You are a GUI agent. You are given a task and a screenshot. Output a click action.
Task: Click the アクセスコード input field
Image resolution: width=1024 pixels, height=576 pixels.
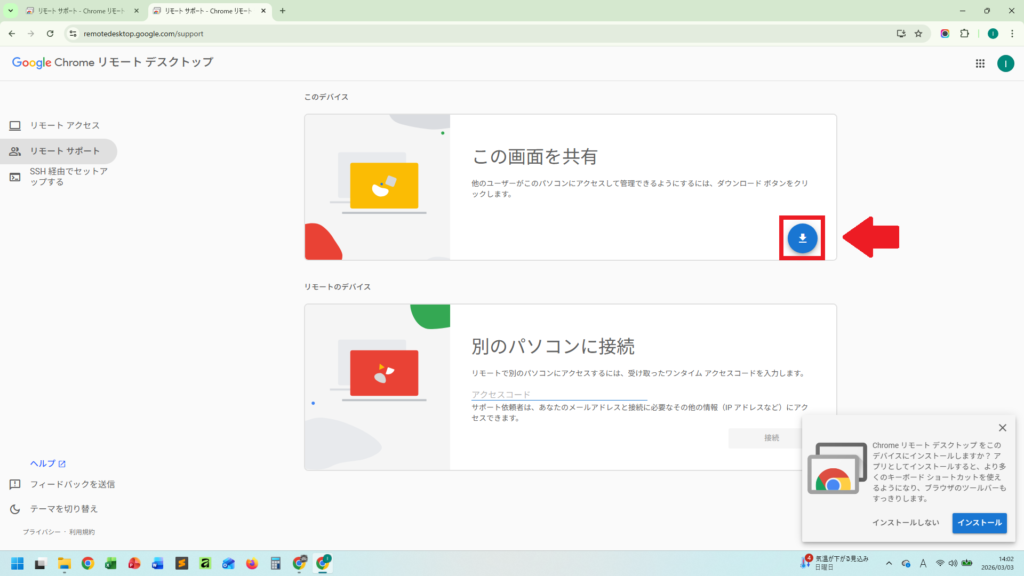(x=559, y=394)
